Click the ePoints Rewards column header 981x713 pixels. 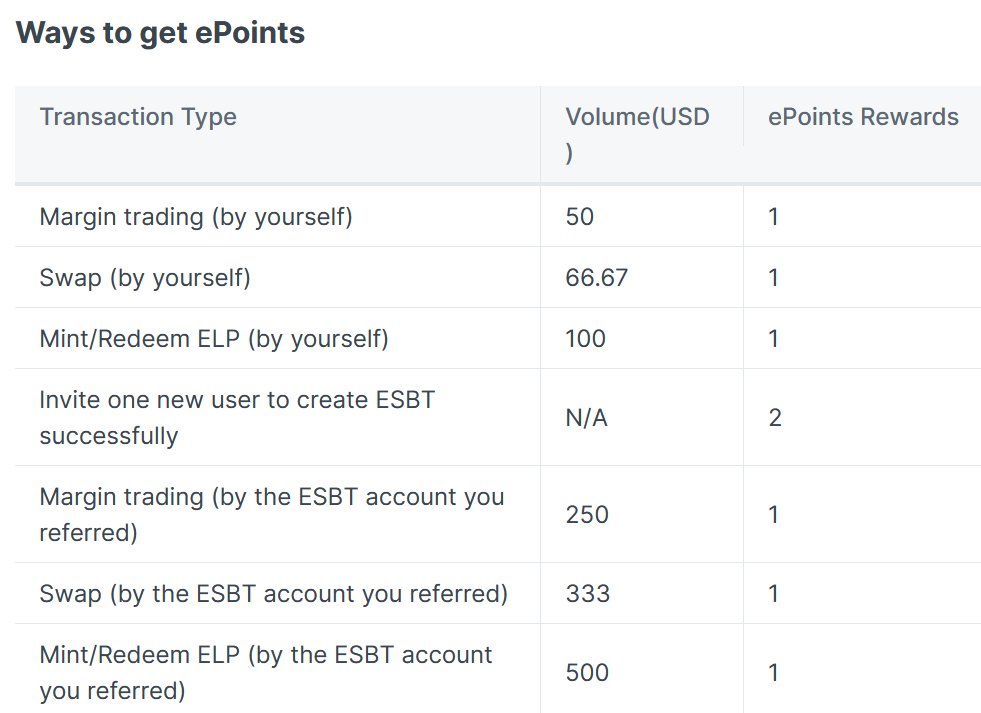coord(863,117)
